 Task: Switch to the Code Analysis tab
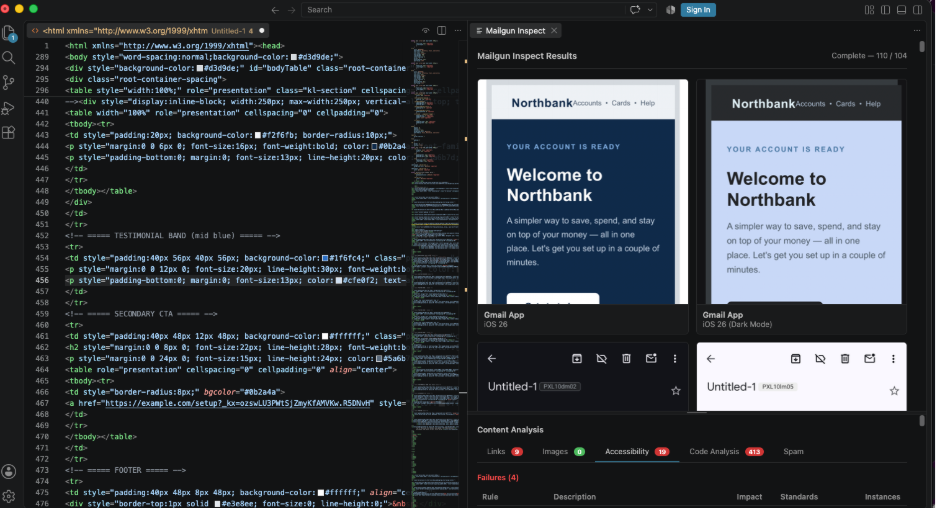726,452
